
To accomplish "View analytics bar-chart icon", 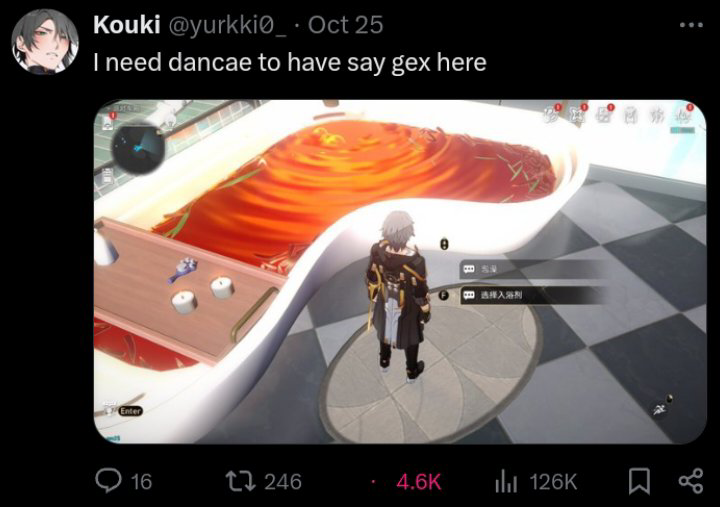I will point(506,481).
